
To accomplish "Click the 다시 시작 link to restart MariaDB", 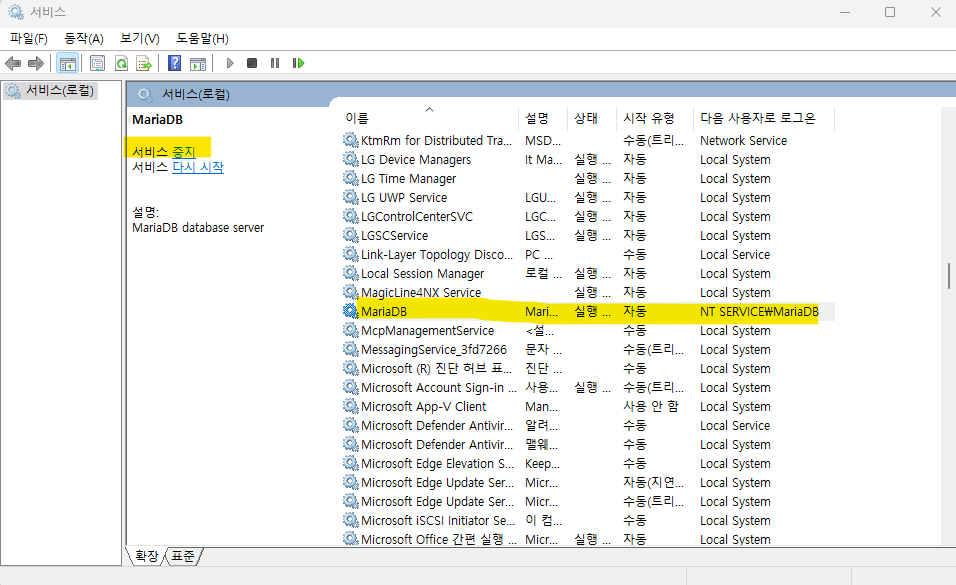I will [x=198, y=167].
